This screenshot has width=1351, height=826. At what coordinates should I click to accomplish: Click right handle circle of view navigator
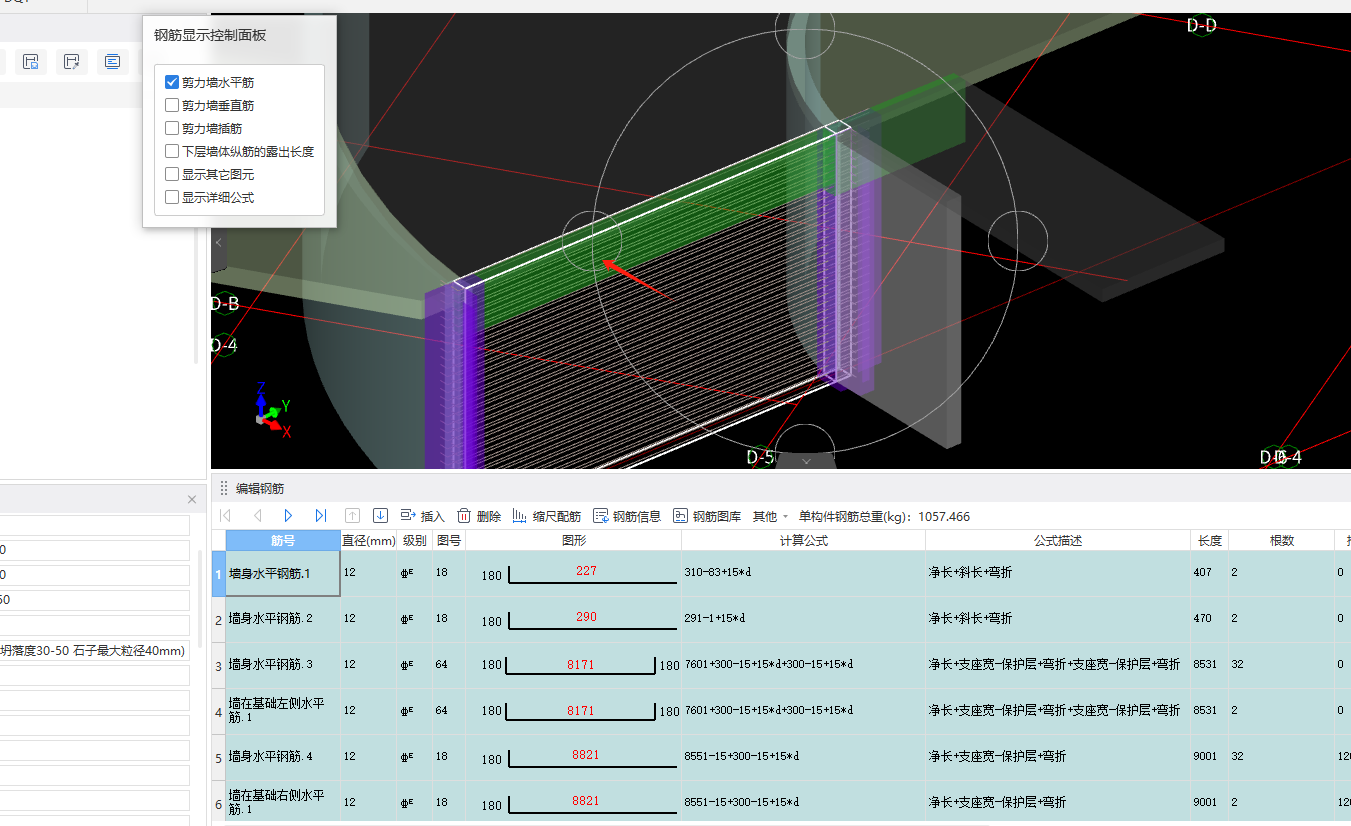click(x=1018, y=240)
